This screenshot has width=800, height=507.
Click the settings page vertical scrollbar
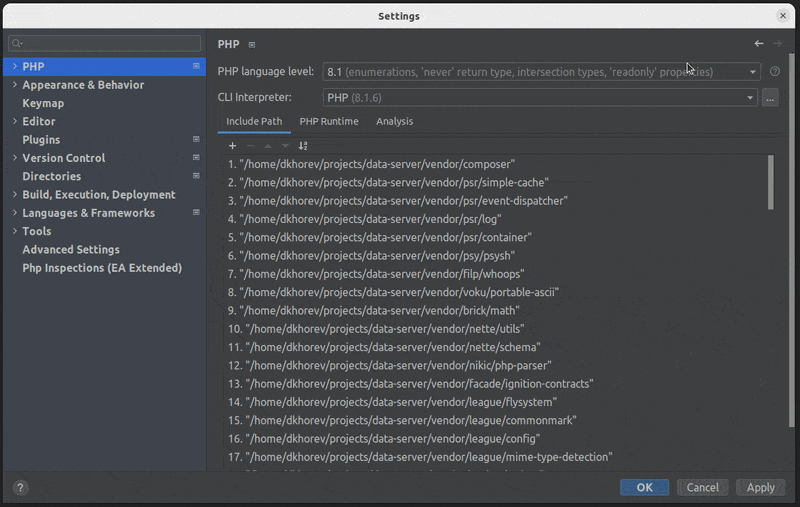(x=791, y=240)
